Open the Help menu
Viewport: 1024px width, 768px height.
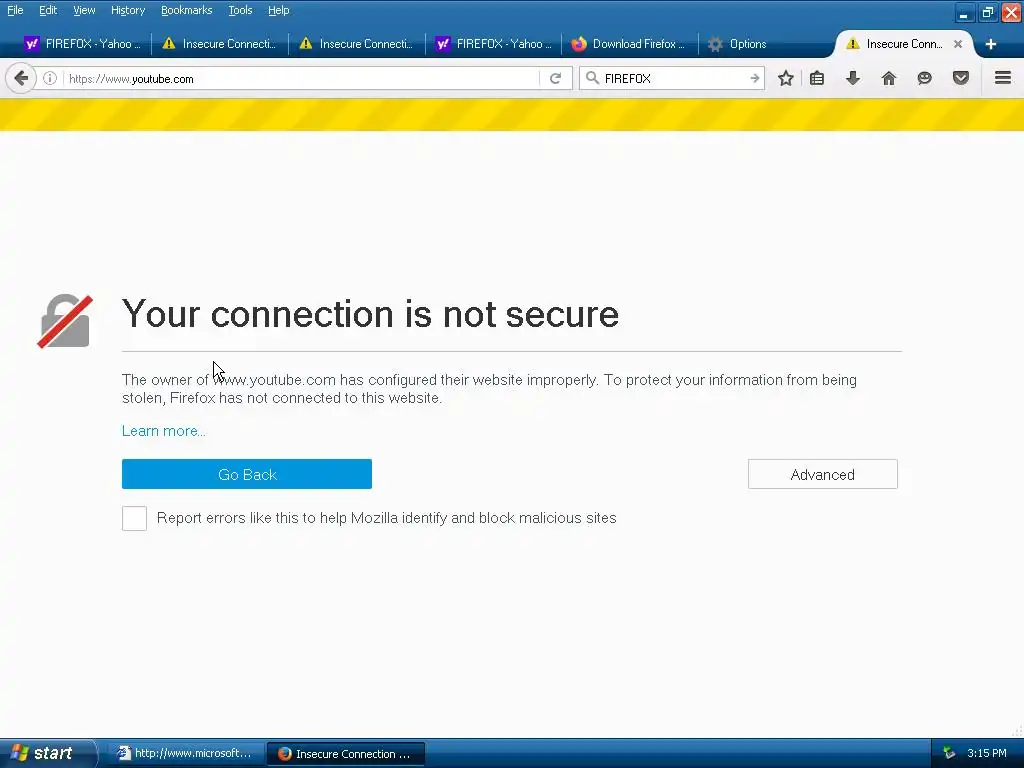pyautogui.click(x=279, y=10)
